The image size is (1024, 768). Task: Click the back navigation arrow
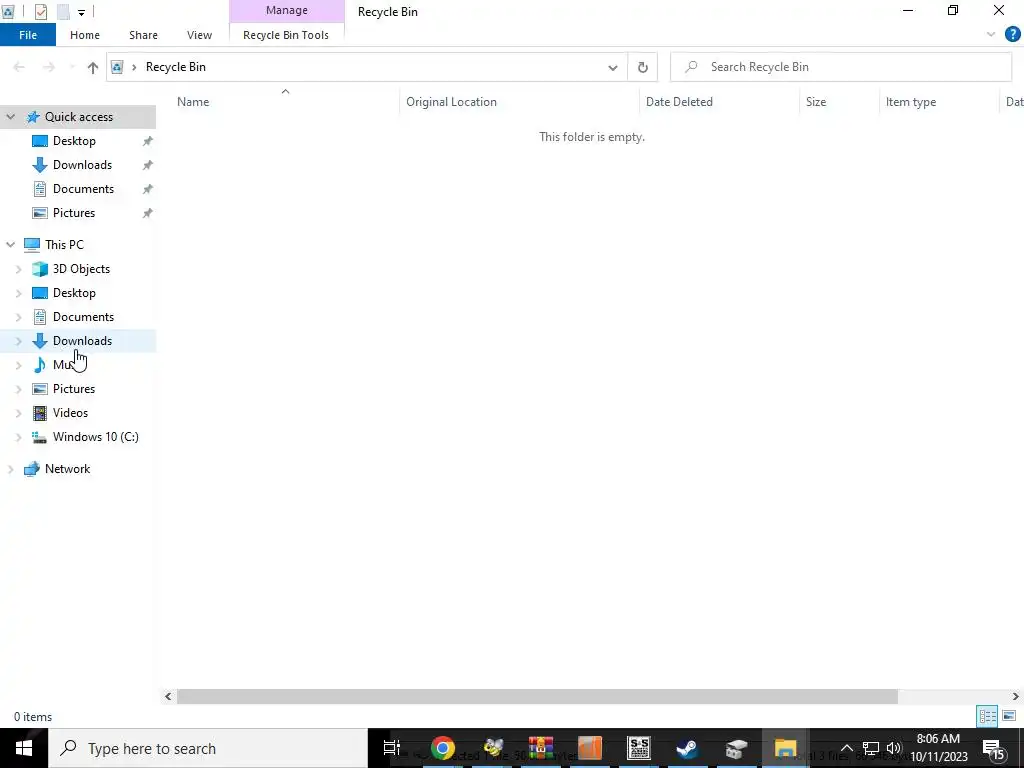(19, 67)
